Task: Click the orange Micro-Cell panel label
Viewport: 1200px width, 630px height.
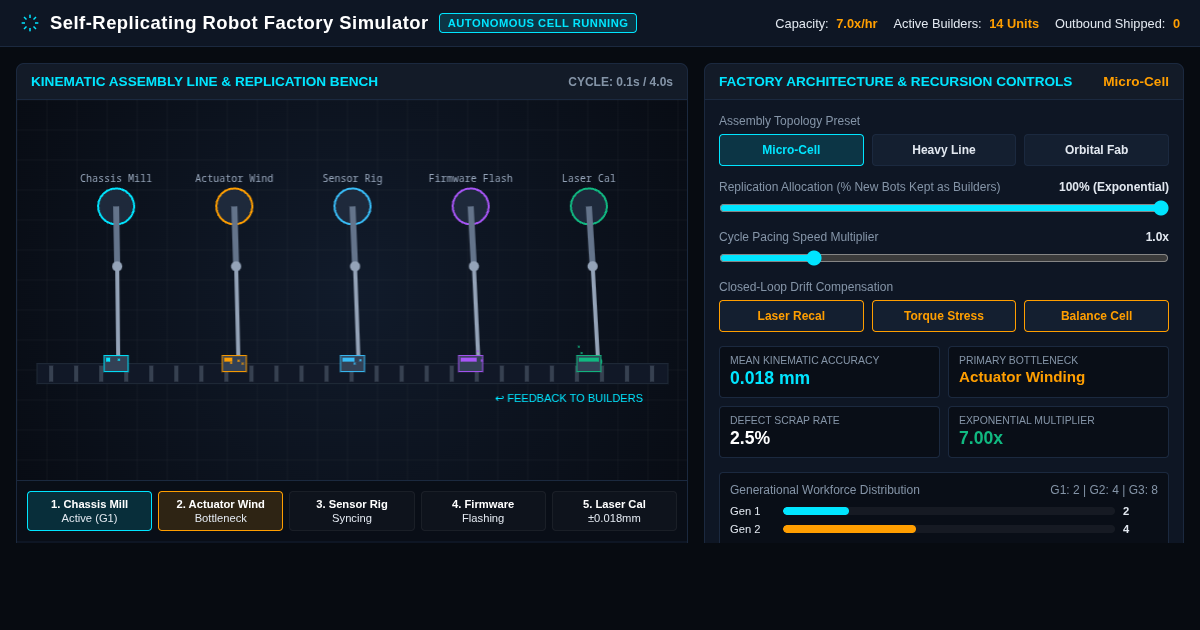Action: [1136, 82]
